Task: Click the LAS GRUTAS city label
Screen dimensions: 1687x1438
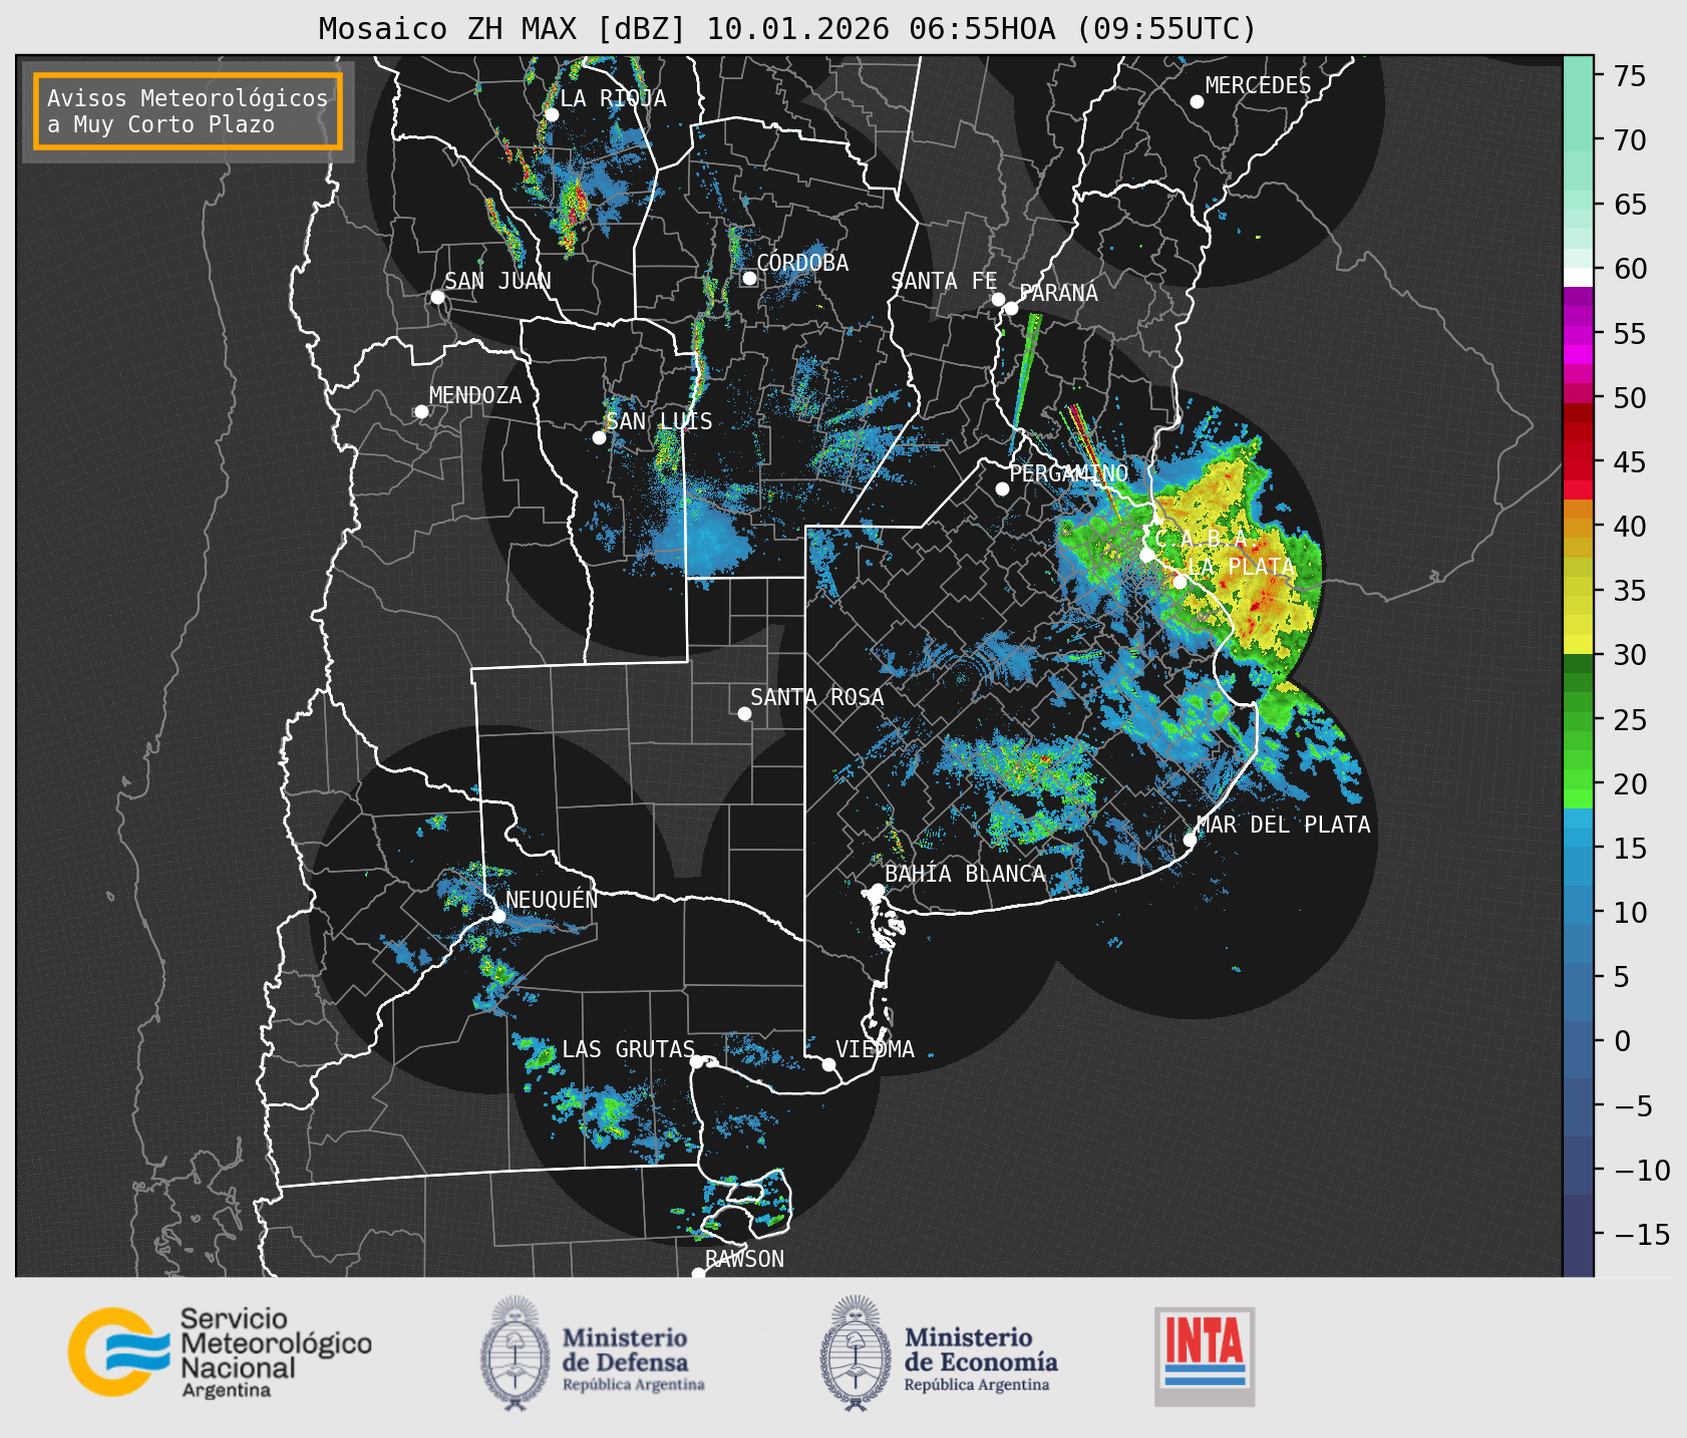Action: click(x=628, y=1049)
